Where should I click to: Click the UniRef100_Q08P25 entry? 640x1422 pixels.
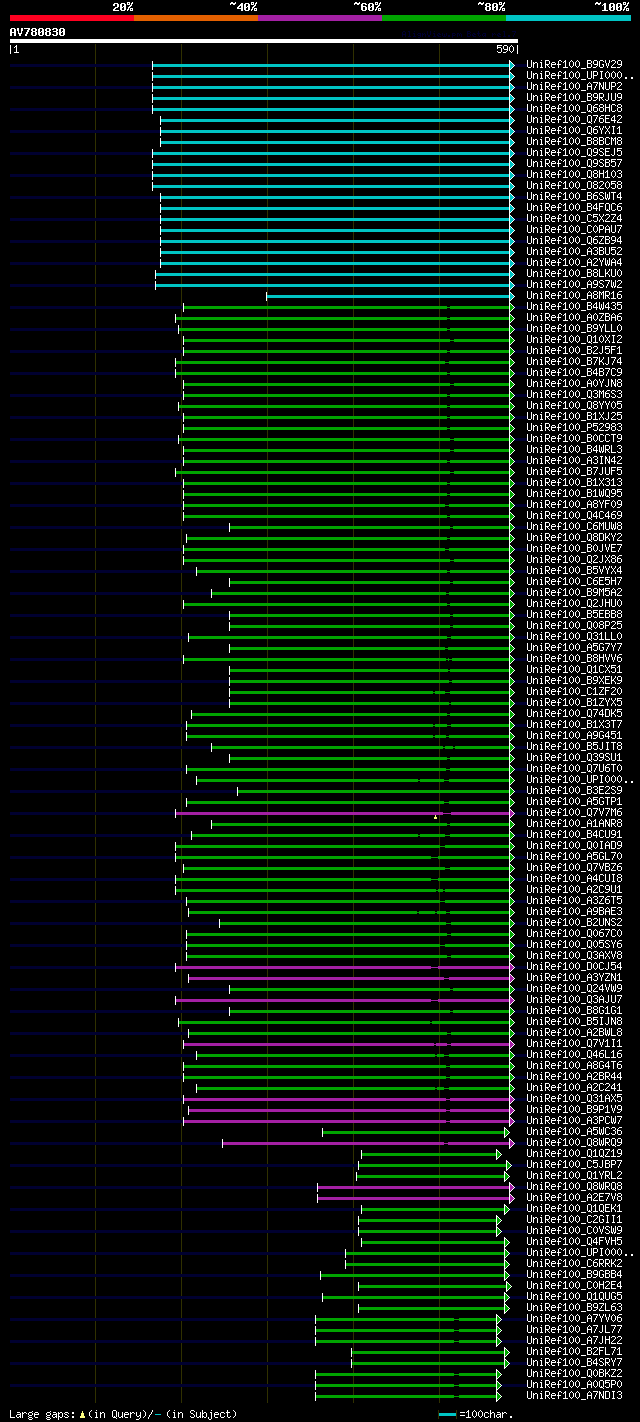pos(575,625)
